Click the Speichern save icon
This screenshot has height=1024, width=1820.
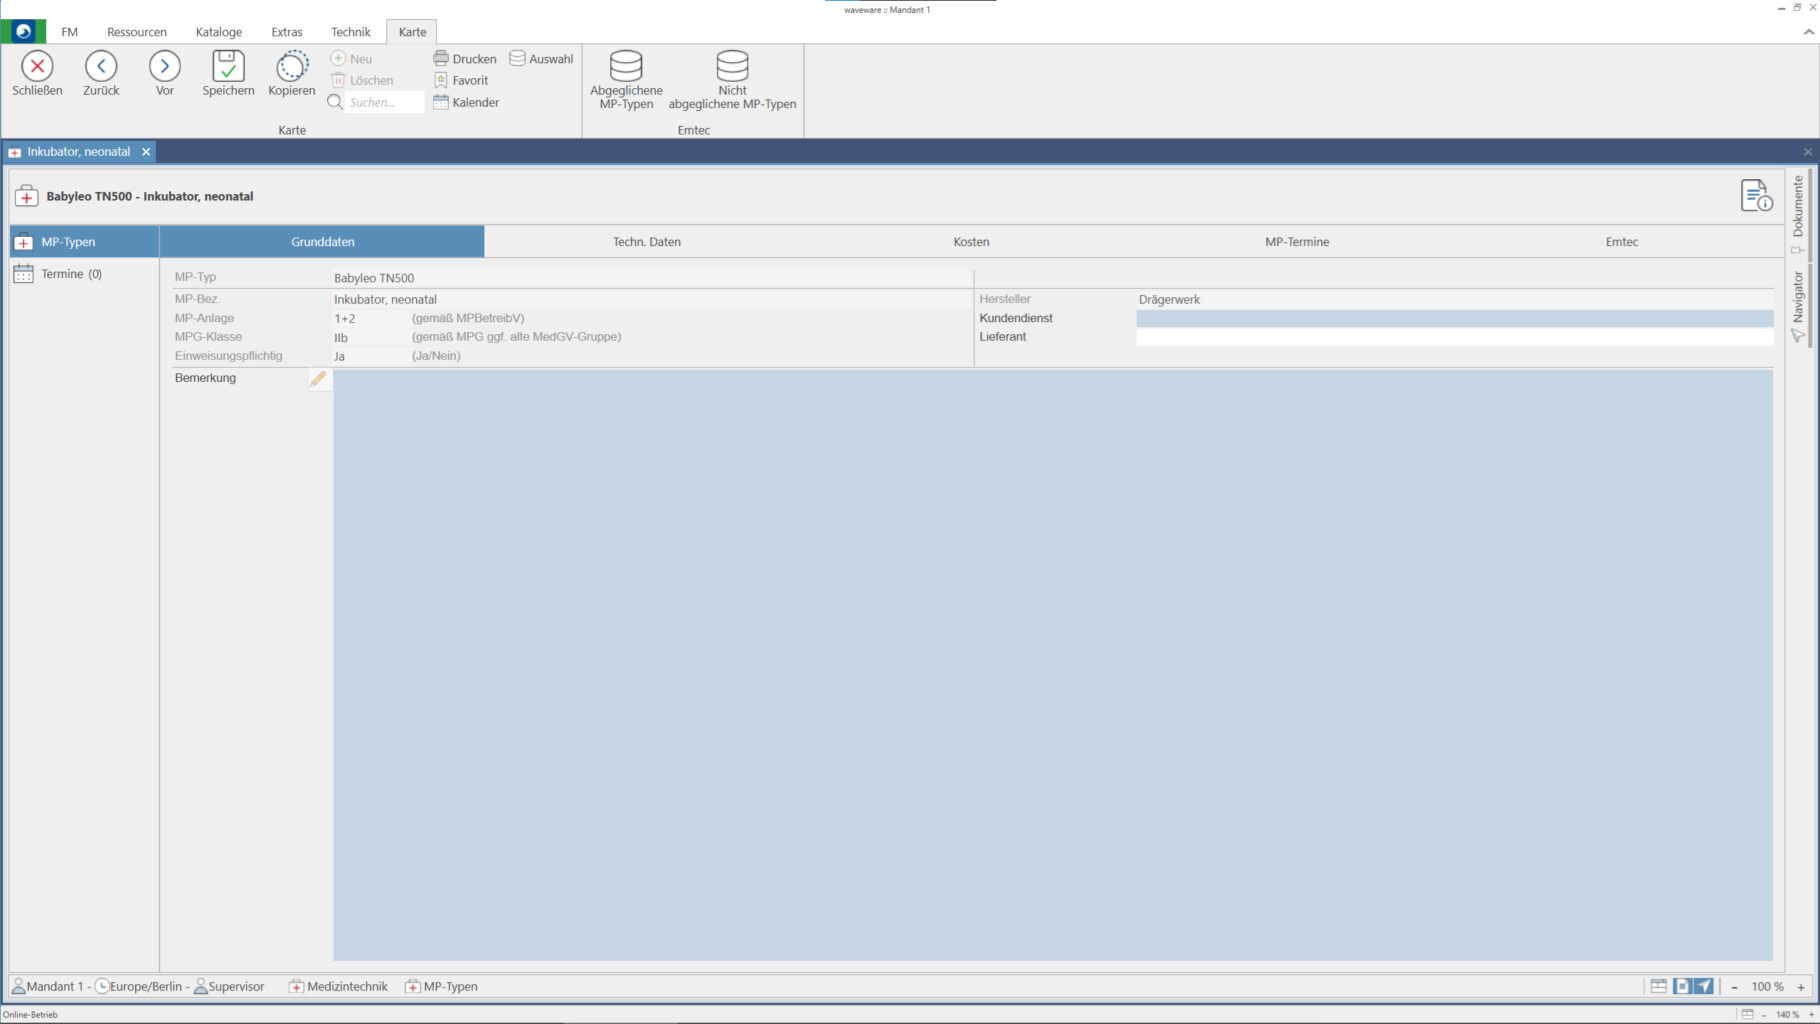(x=228, y=67)
